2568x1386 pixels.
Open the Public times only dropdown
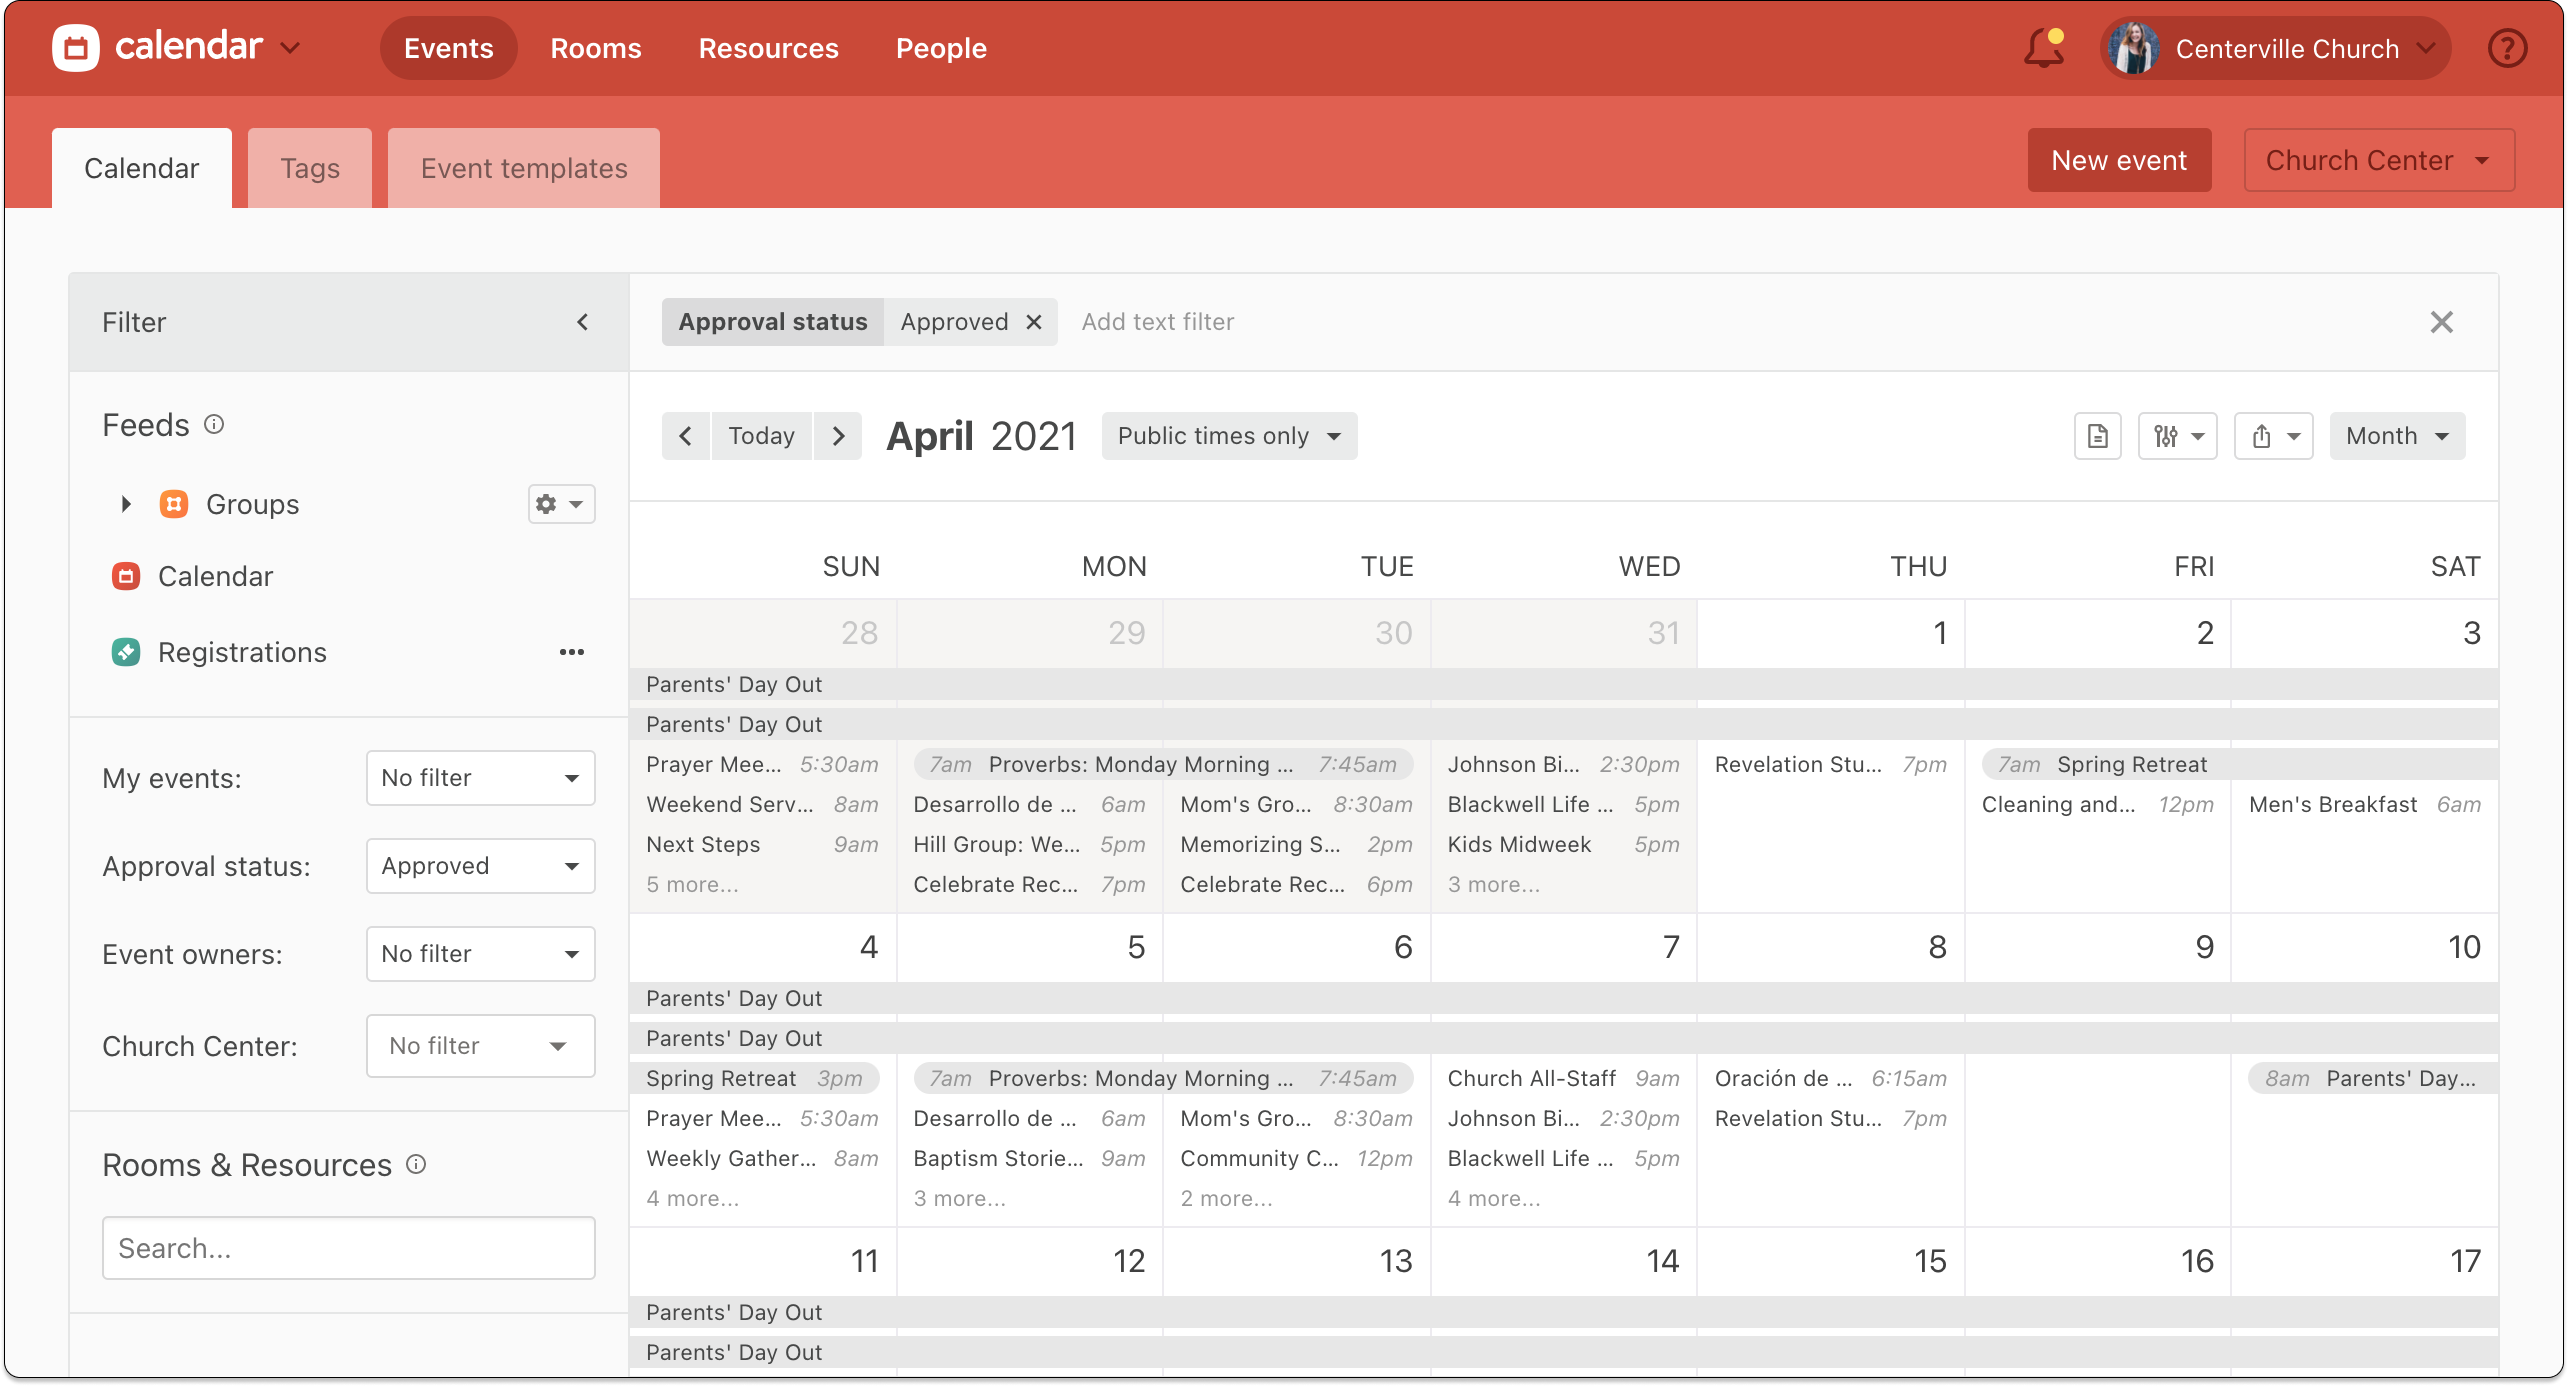point(1229,435)
